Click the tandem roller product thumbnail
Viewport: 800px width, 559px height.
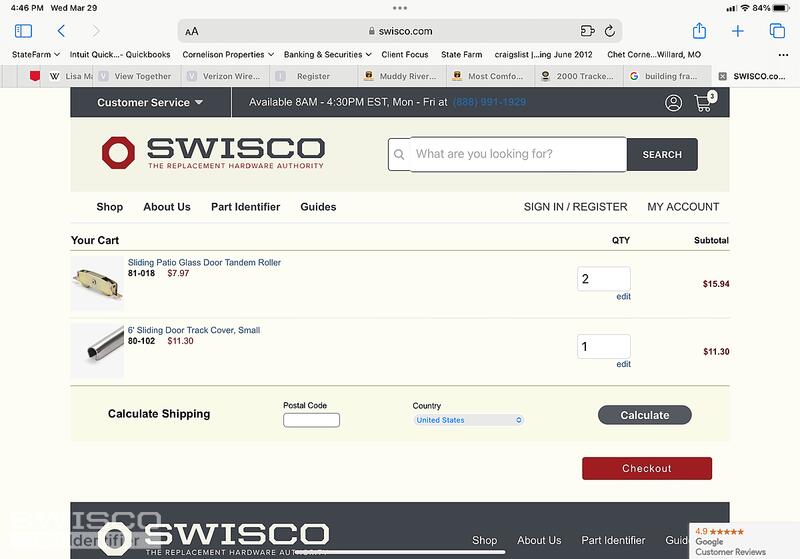click(x=97, y=284)
